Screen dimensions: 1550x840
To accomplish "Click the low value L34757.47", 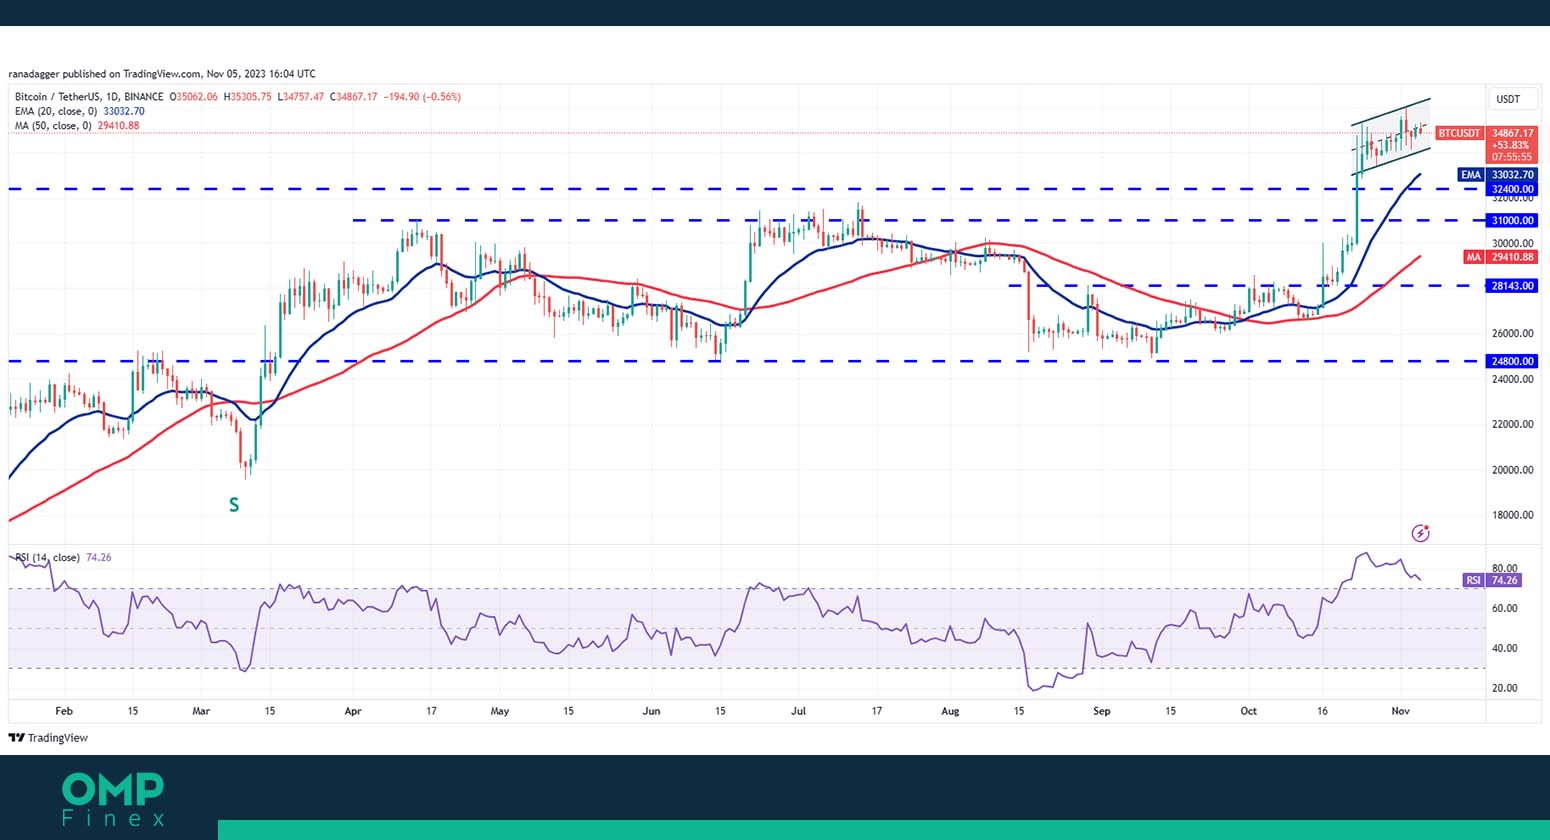I will (300, 97).
